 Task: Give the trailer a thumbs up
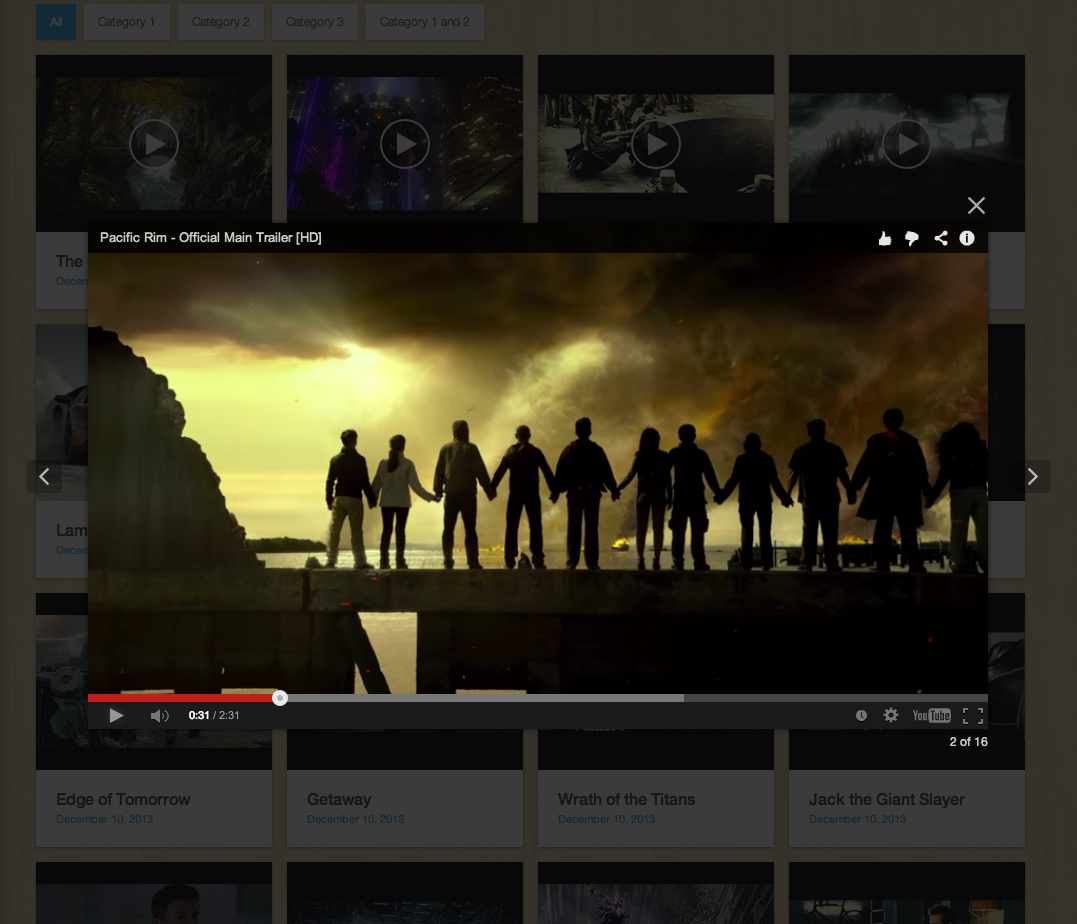[884, 238]
